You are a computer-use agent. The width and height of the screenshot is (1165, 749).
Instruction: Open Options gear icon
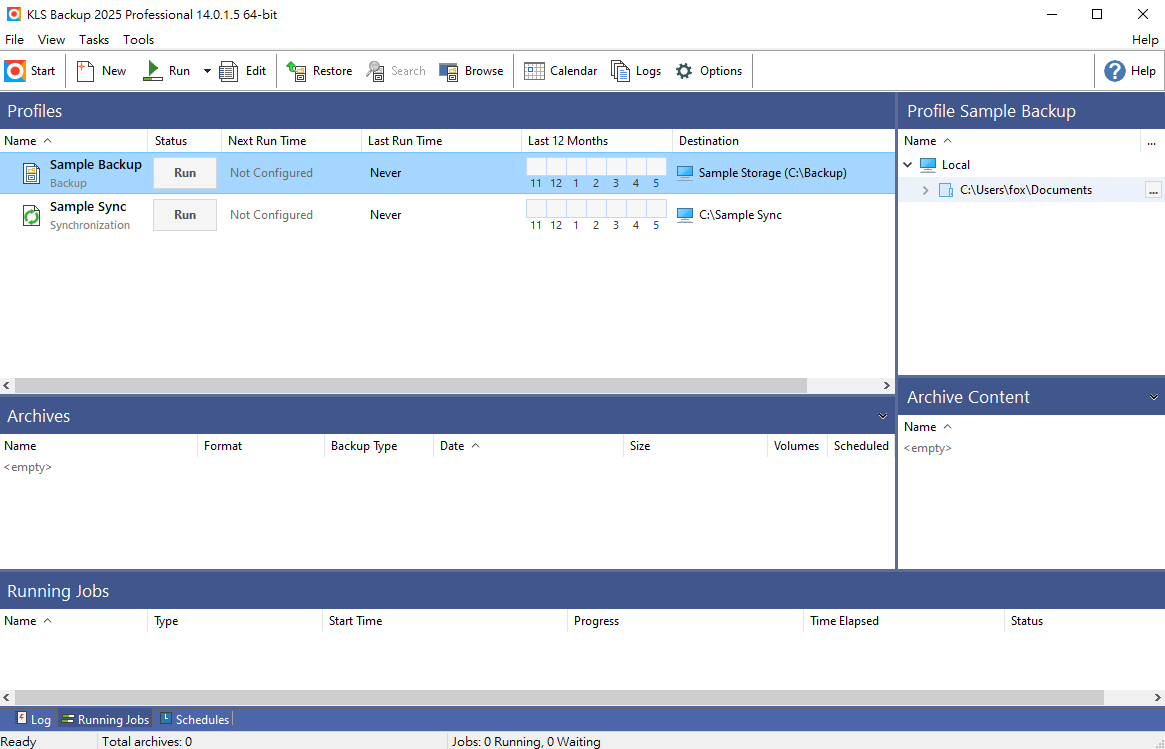[x=684, y=71]
